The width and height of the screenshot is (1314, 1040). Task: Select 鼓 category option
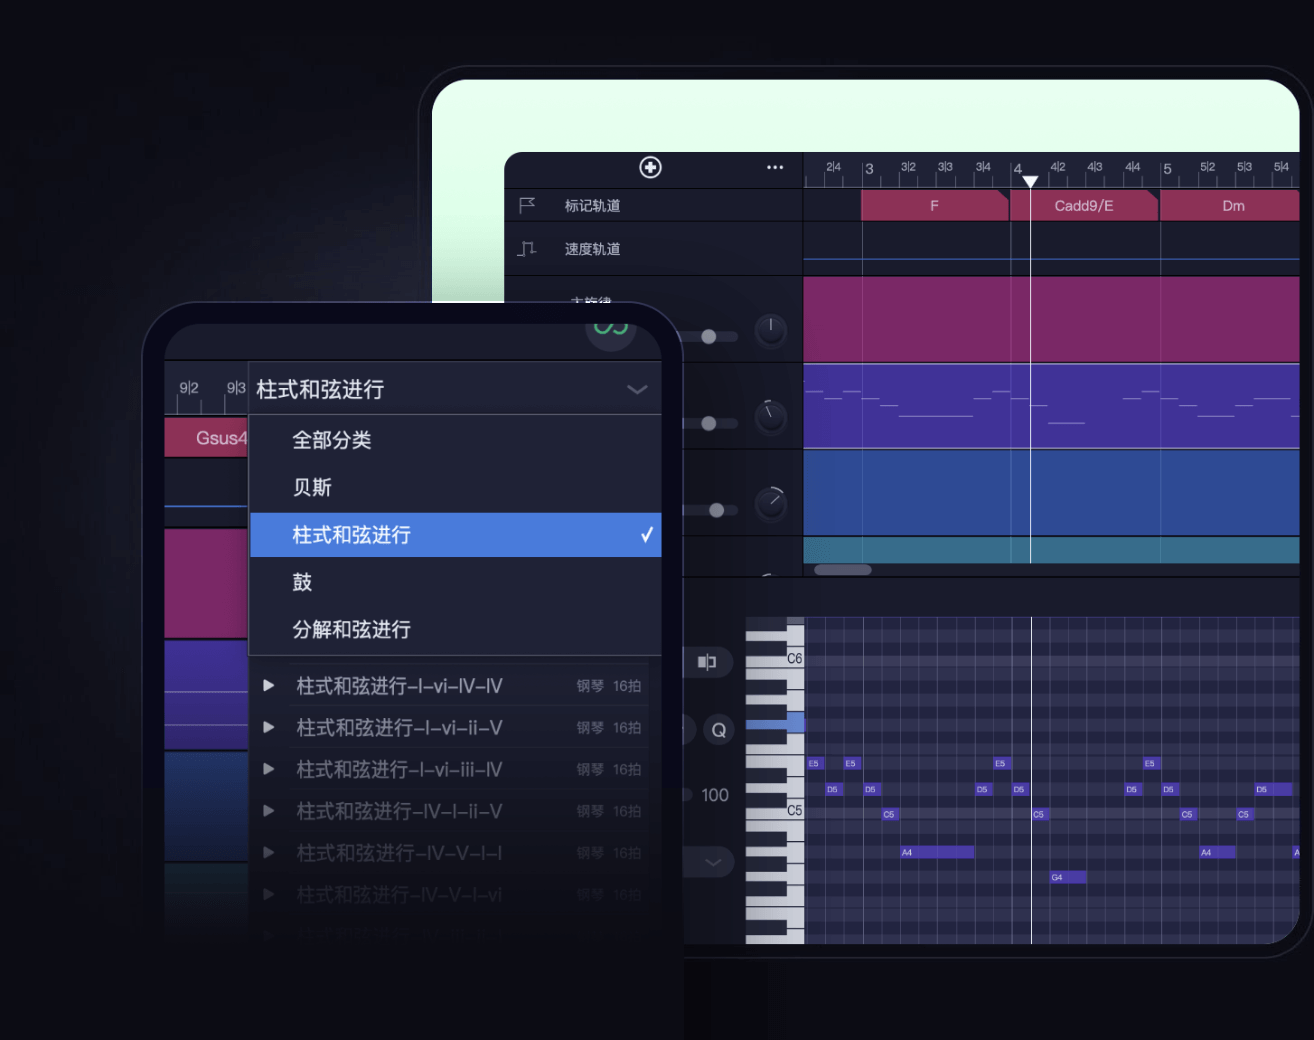tap(302, 582)
